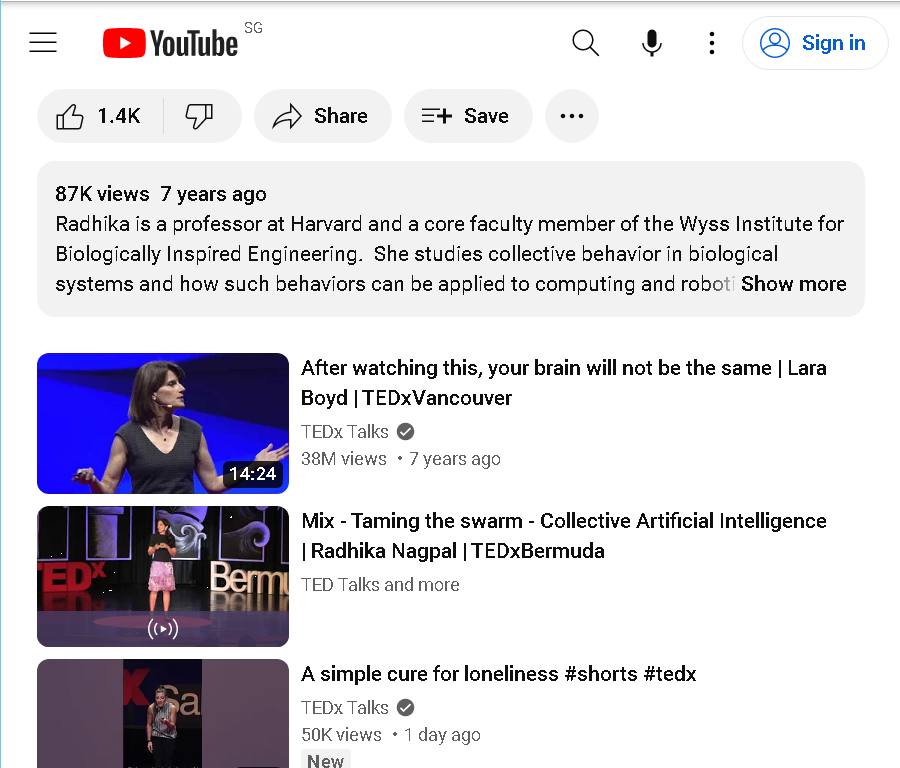This screenshot has width=900, height=768.
Task: Share this video
Action: click(323, 116)
